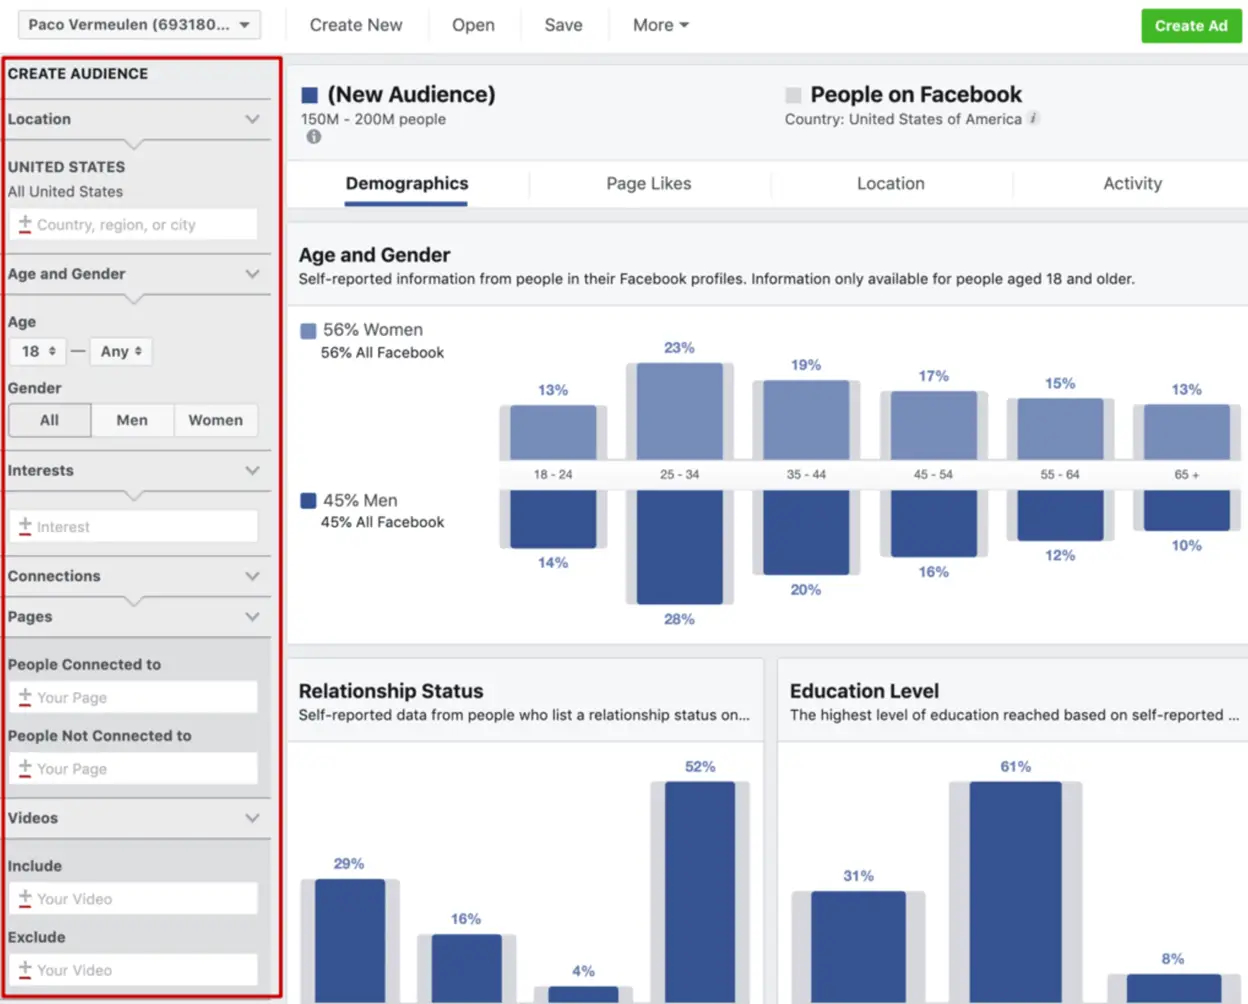Click the plus icon under People Connected to

pyautogui.click(x=25, y=697)
